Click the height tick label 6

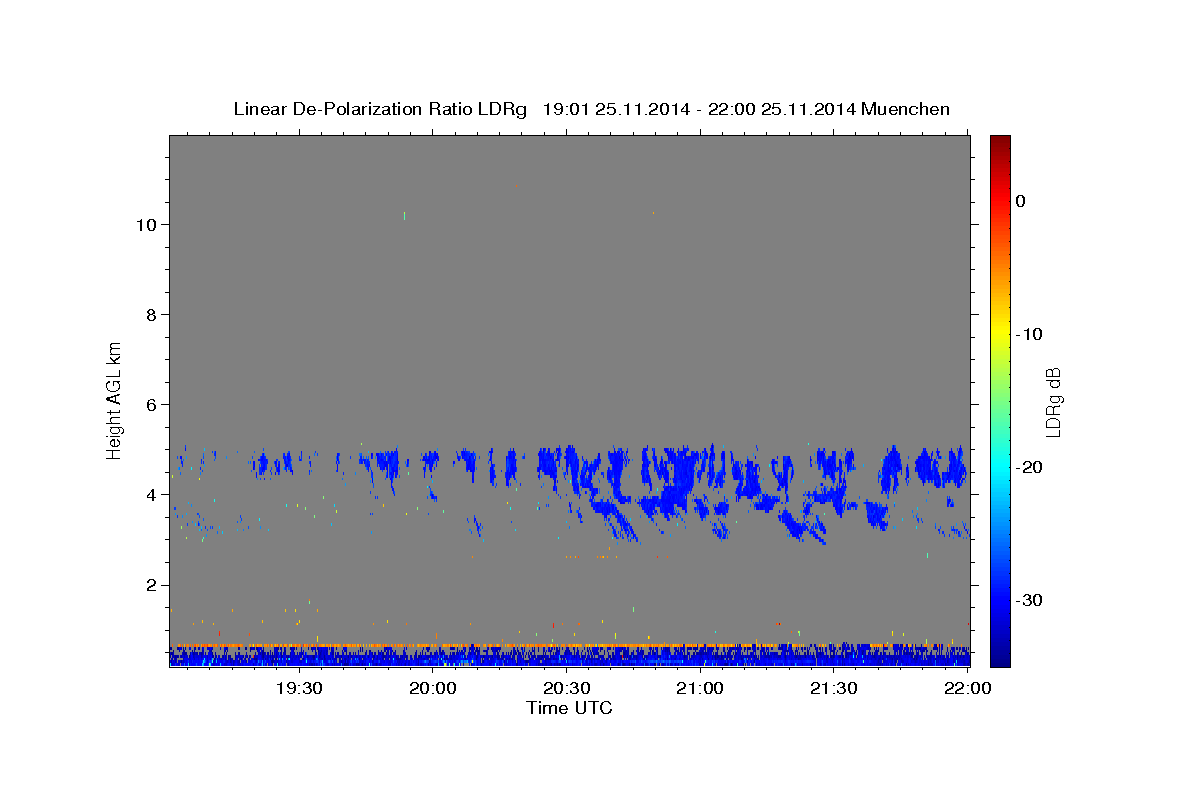(x=149, y=405)
